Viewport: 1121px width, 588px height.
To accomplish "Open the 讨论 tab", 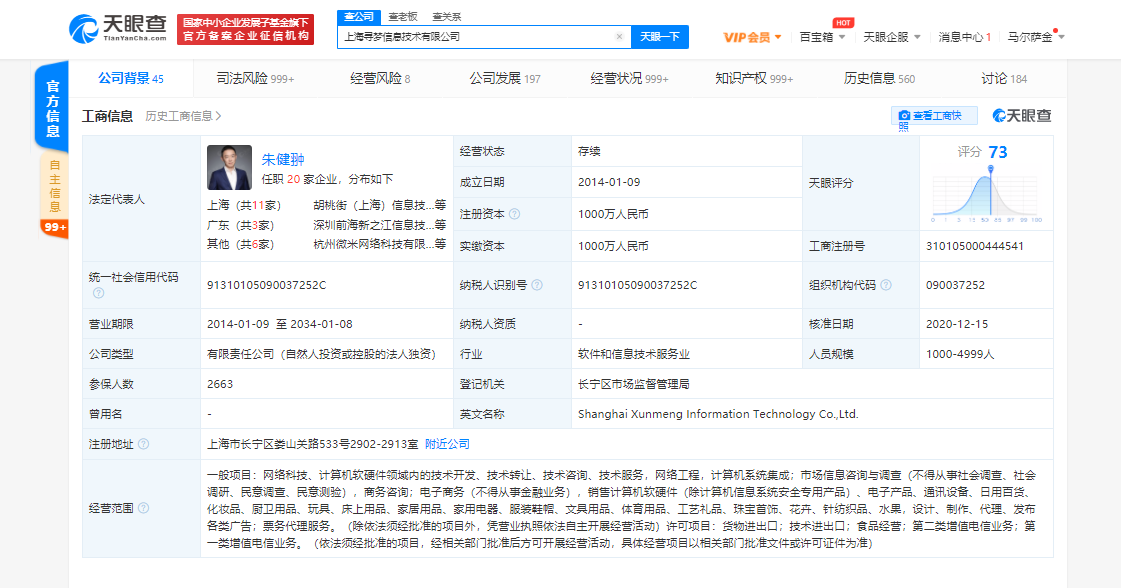I will [x=1004, y=79].
